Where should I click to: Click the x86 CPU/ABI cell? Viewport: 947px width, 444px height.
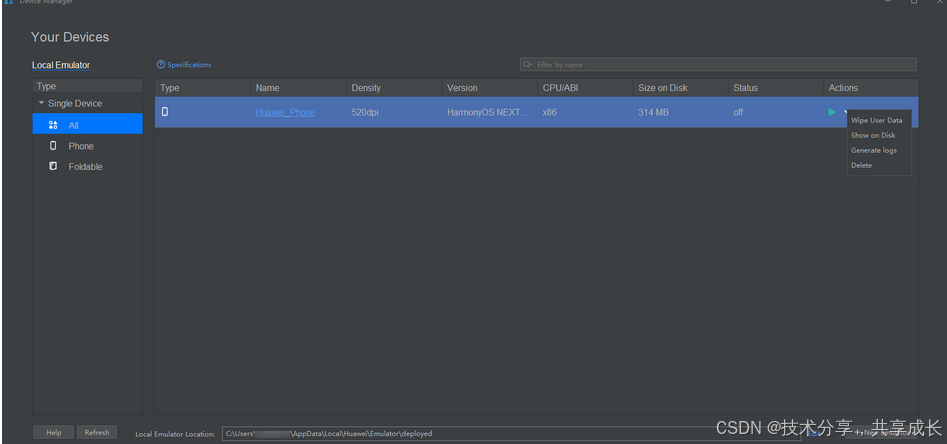pos(550,112)
